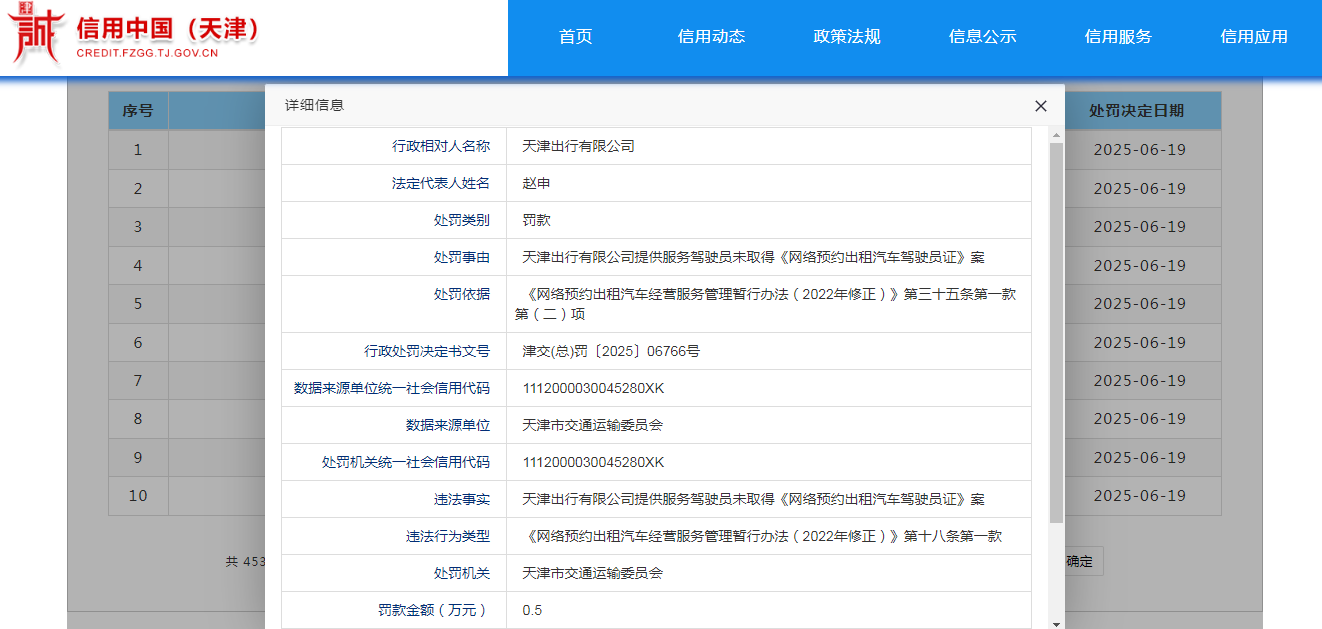
Task: Click the 信用中国（天津） site logo
Action: pos(135,37)
